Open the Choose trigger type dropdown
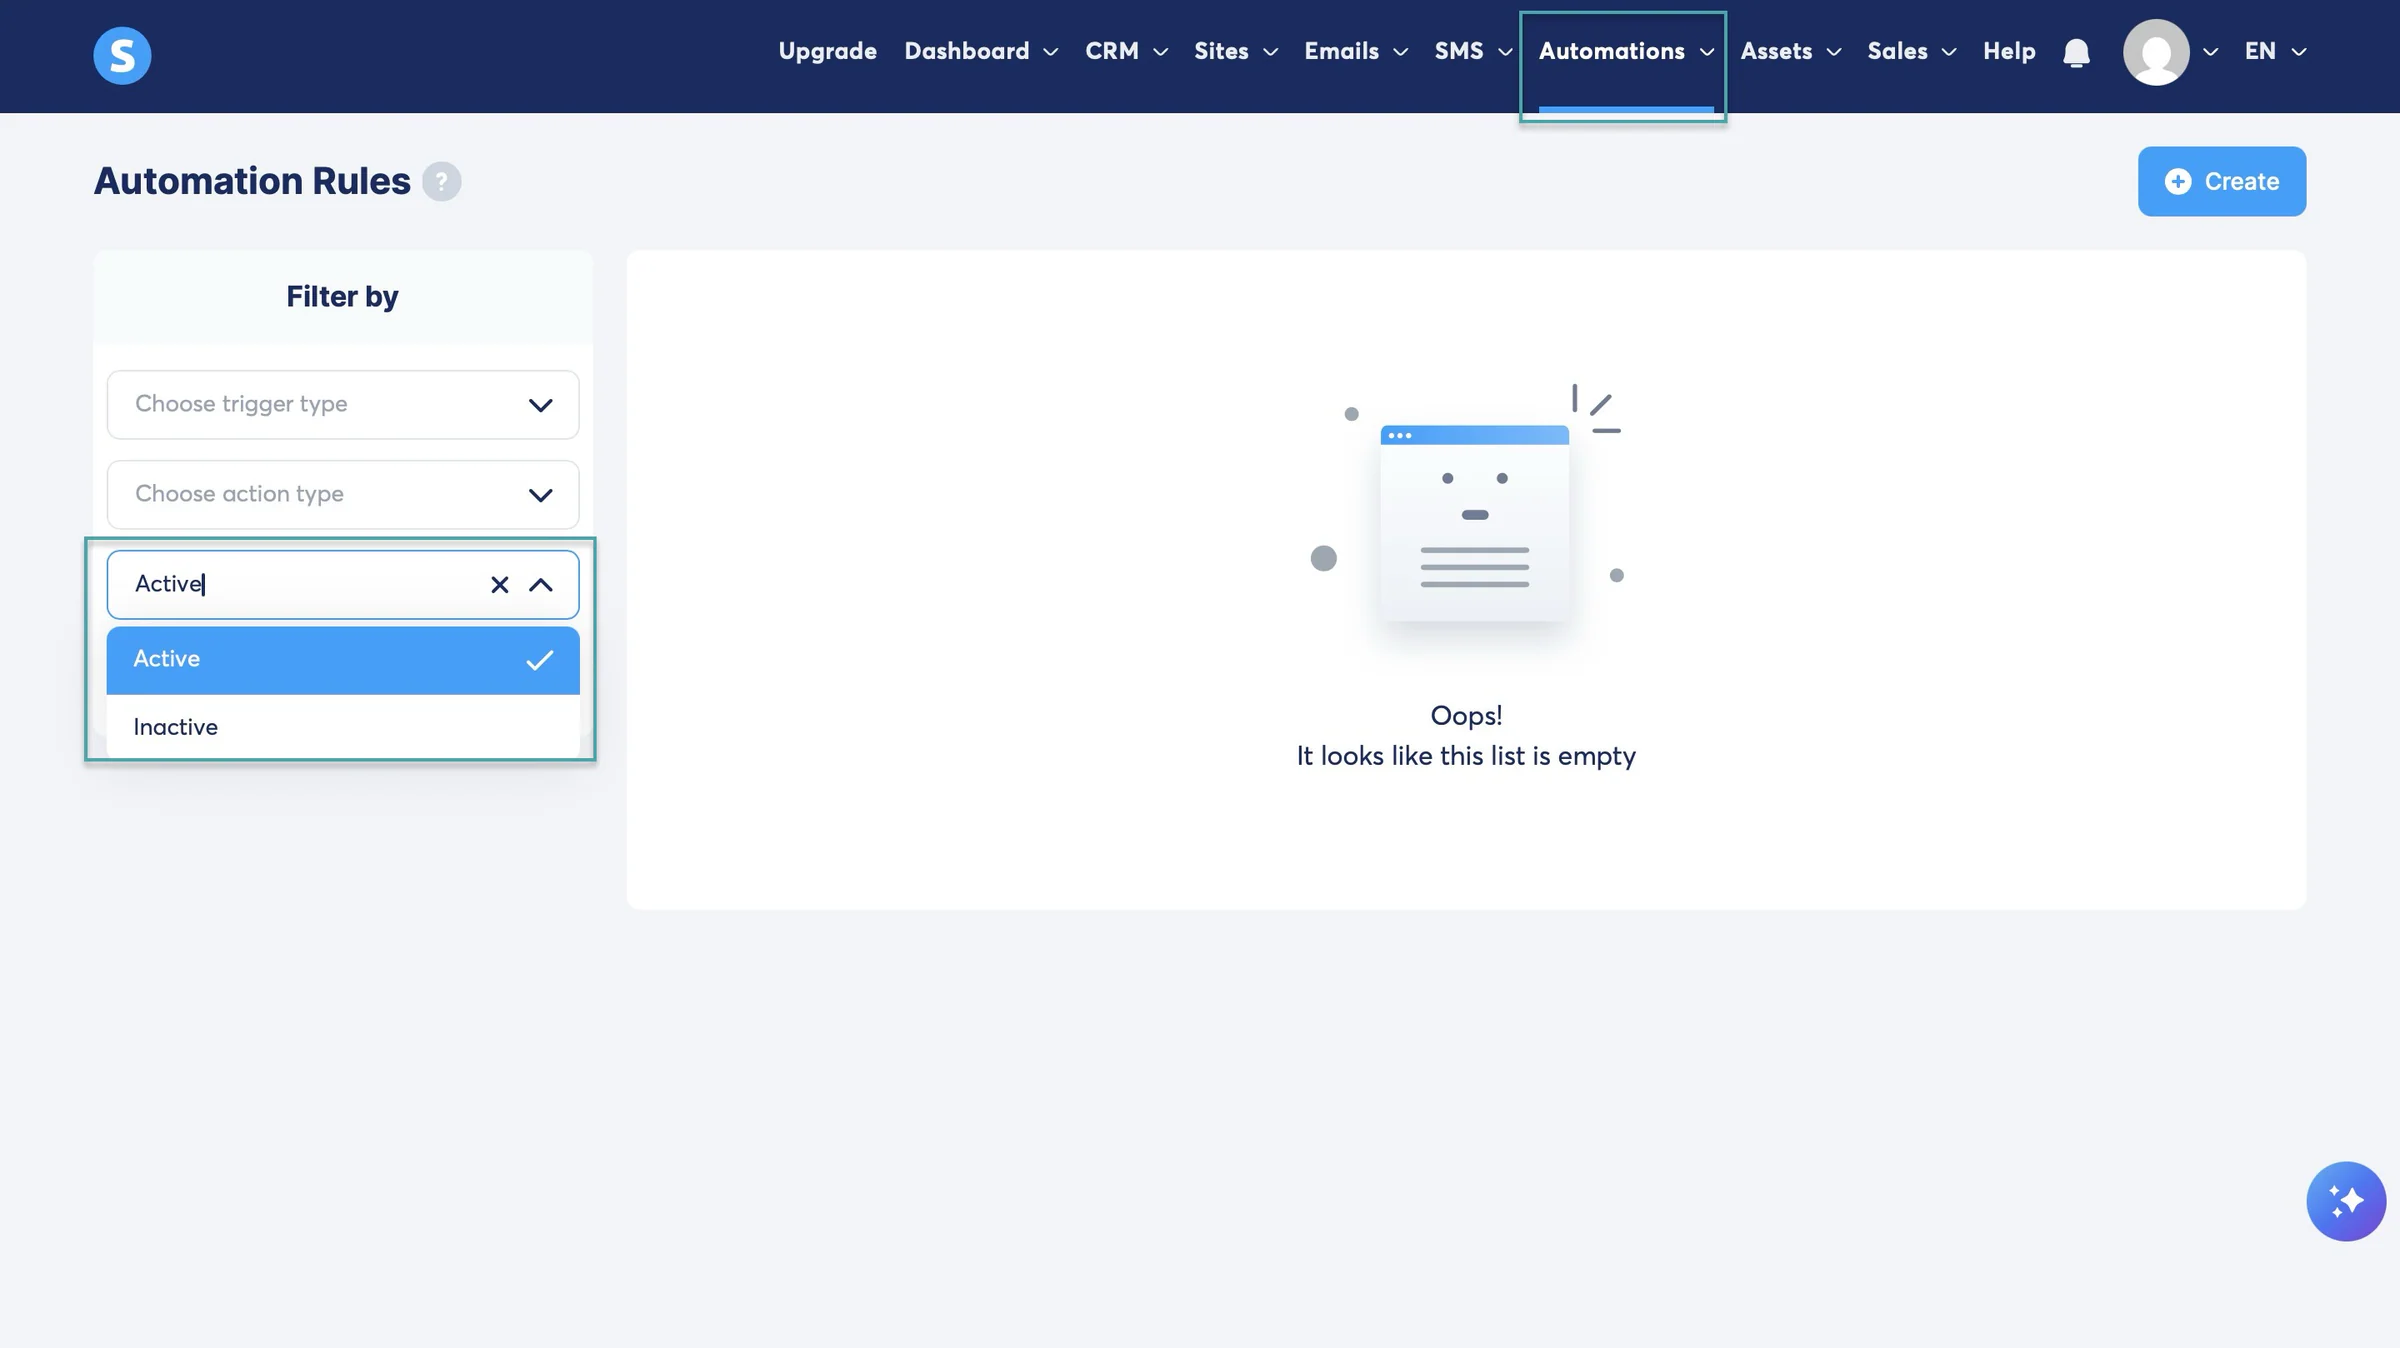Screen dimensions: 2400x1348 343,405
